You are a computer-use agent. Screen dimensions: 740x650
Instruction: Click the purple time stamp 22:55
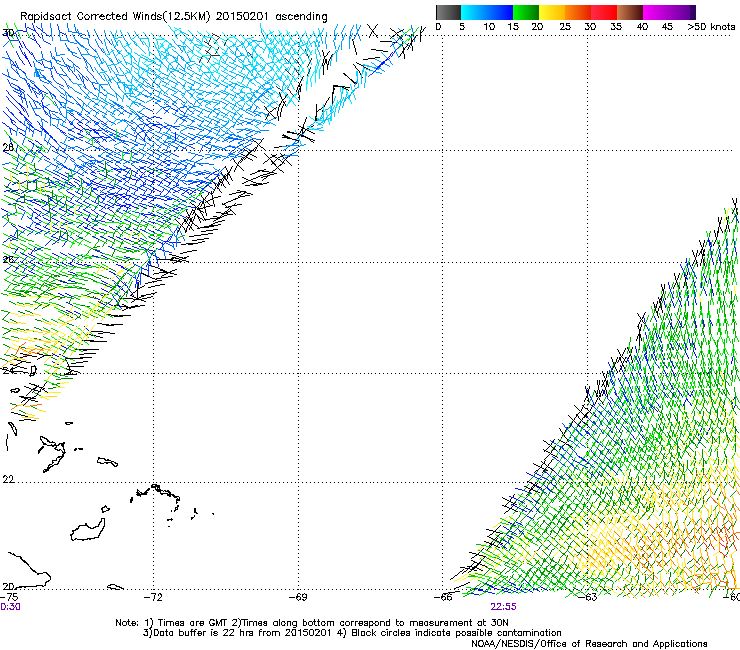503,607
